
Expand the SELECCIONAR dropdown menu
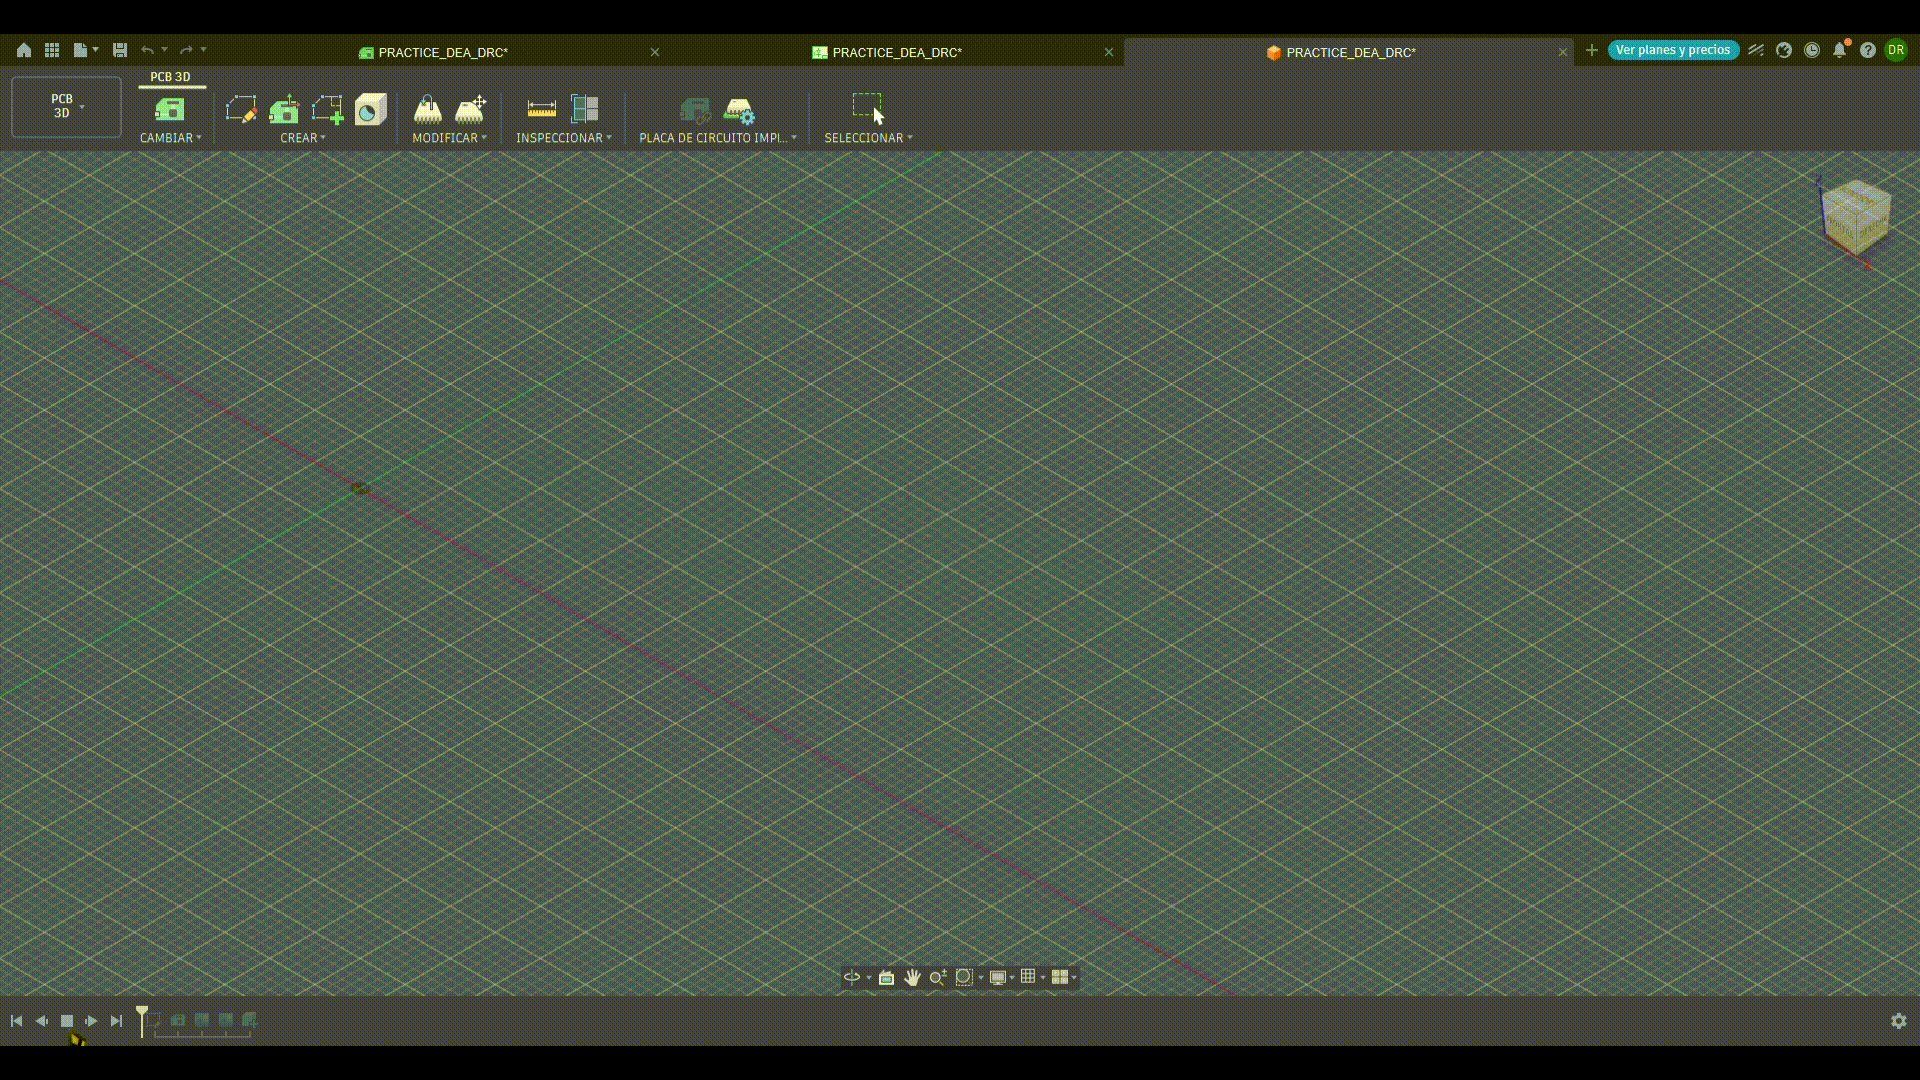(x=868, y=138)
